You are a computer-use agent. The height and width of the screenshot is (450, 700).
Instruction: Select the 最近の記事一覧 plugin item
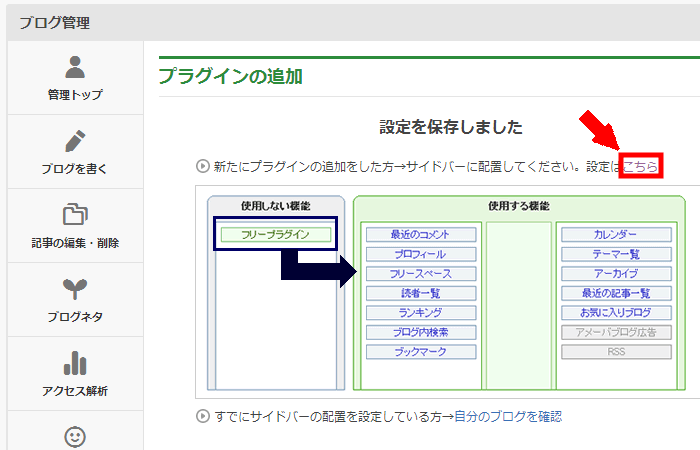616,293
